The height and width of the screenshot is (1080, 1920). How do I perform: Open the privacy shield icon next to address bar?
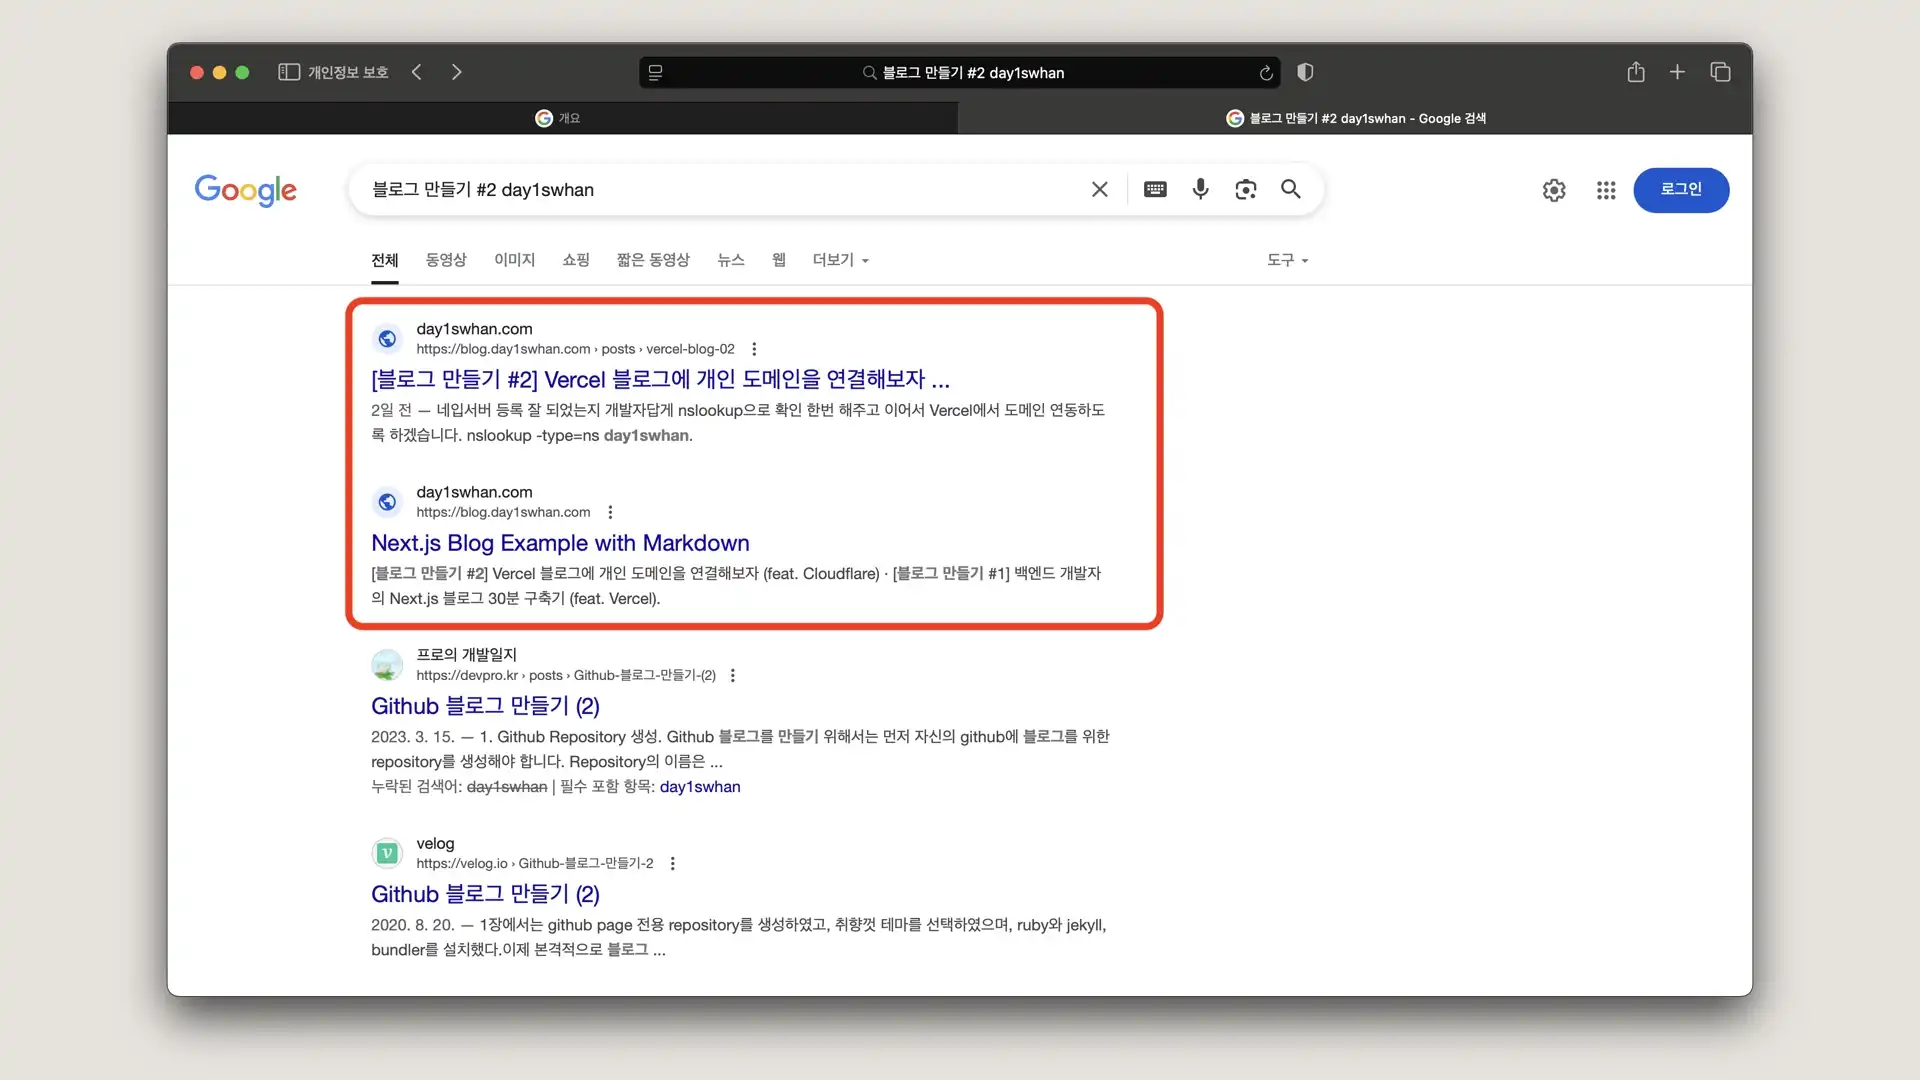click(x=1305, y=72)
